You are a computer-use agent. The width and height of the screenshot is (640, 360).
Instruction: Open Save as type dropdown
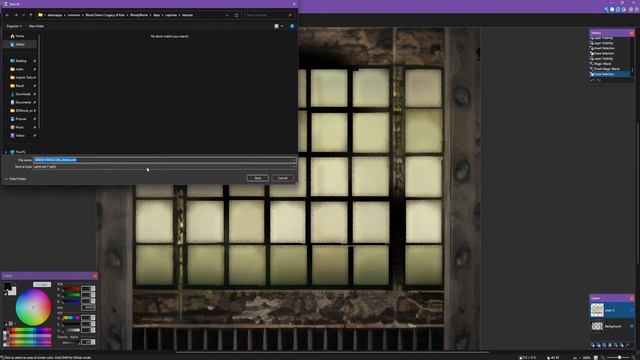click(164, 167)
